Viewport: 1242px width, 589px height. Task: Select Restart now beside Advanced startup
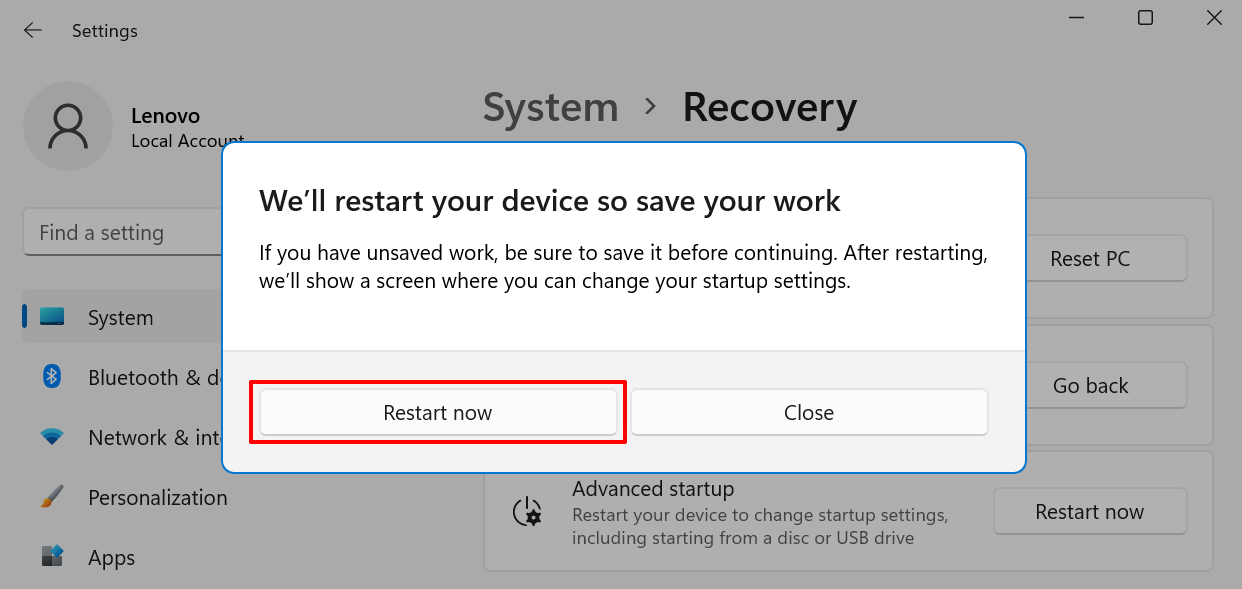pyautogui.click(x=1090, y=512)
